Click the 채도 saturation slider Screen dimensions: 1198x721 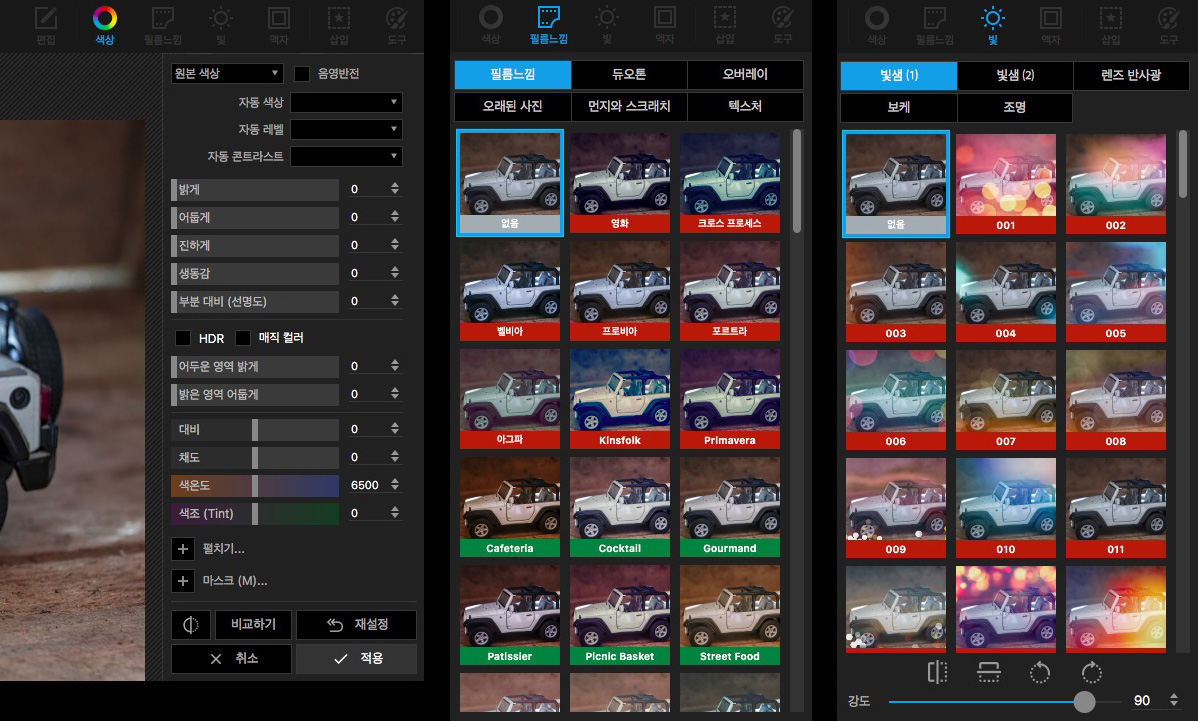coord(255,457)
